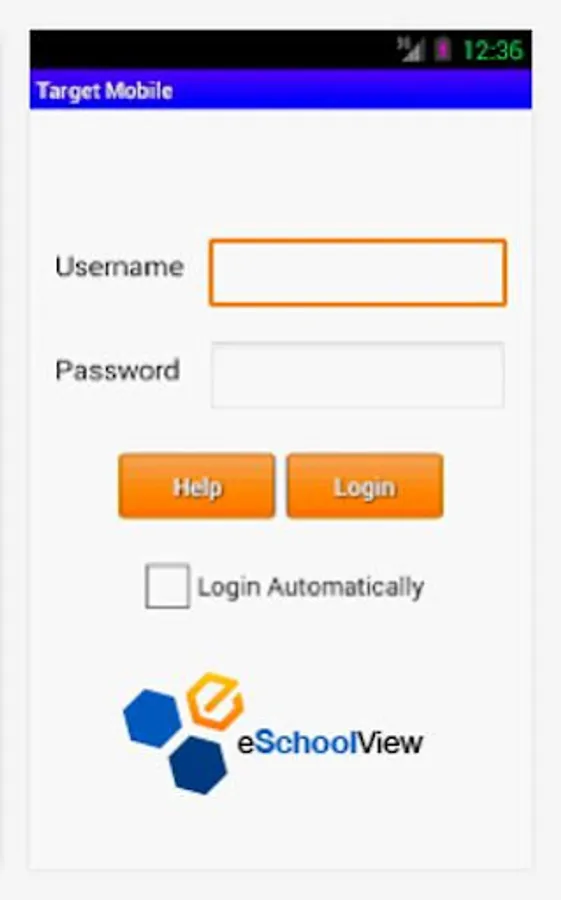561x900 pixels.
Task: Click the black system status bar
Action: 281,49
